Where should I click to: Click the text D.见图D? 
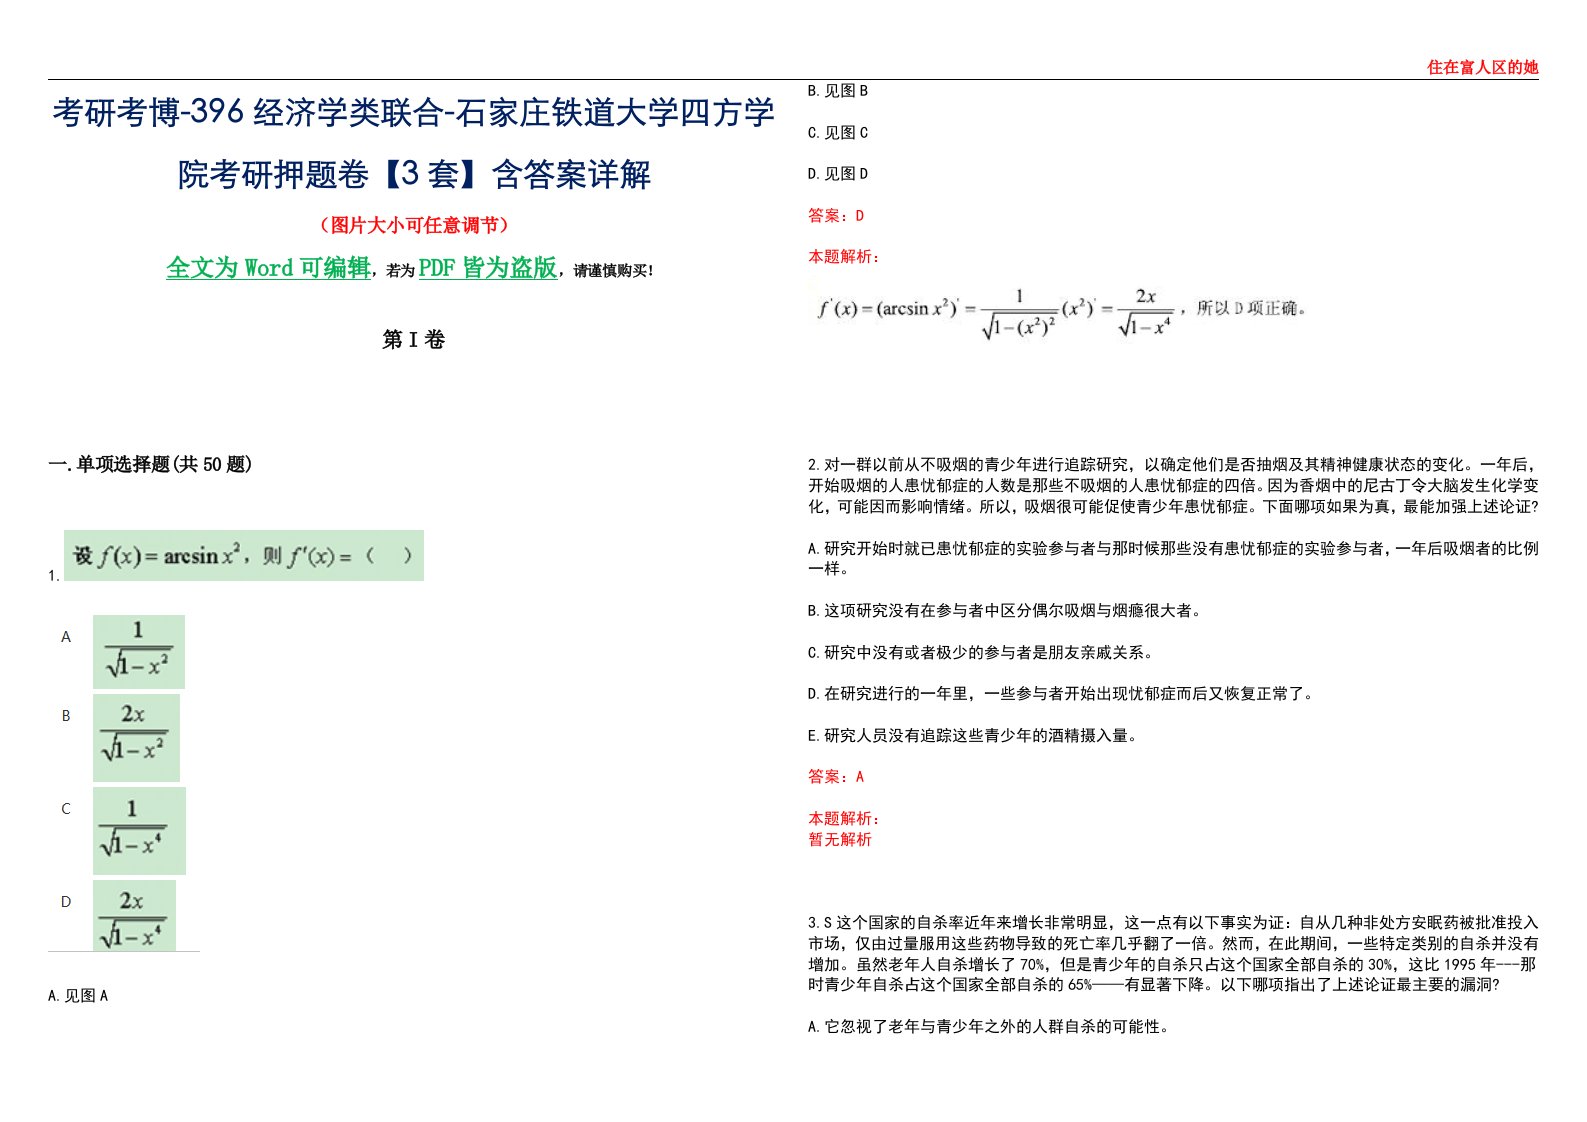coord(838,174)
